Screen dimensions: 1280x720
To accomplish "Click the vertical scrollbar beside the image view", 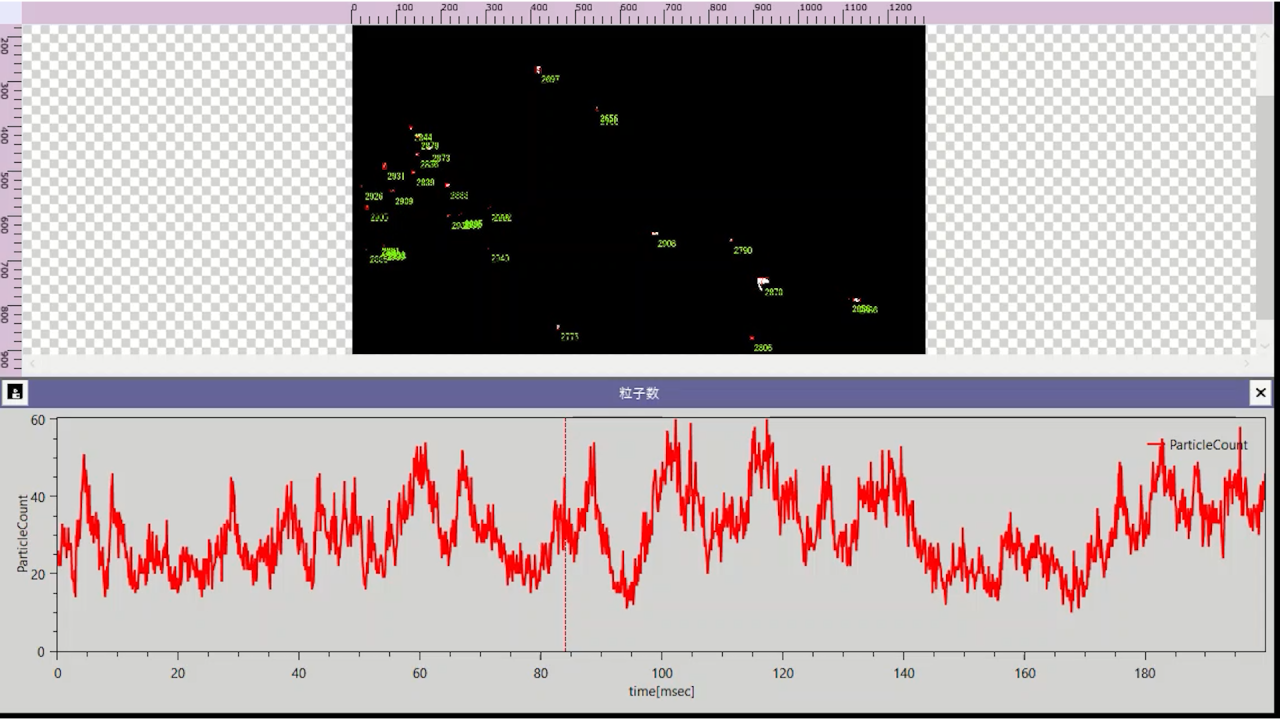I will pyautogui.click(x=1265, y=200).
